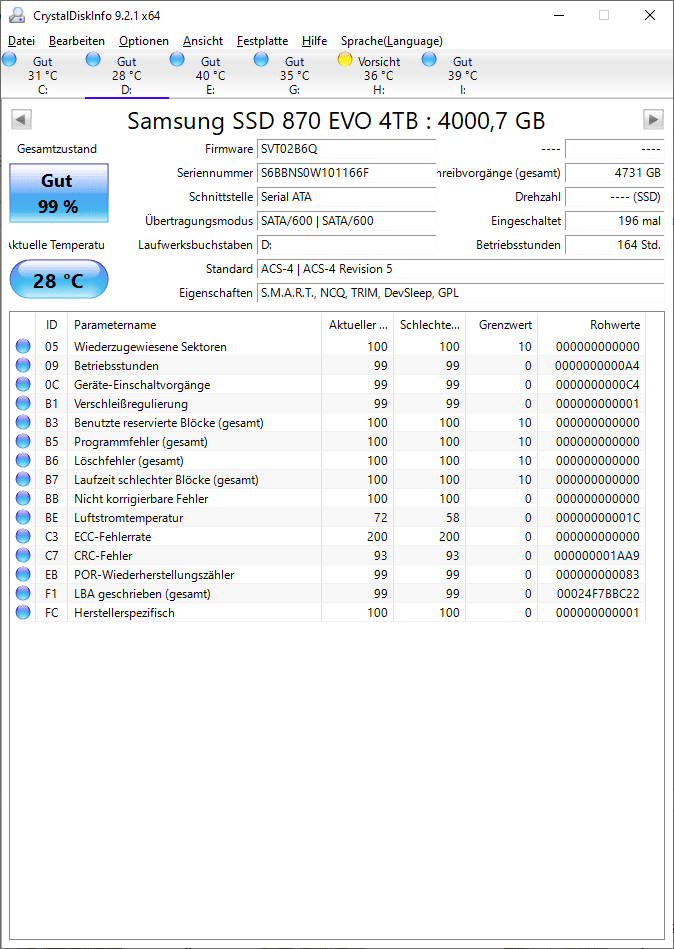The image size is (674, 949).
Task: Go to next disk with right arrow
Action: [x=653, y=119]
